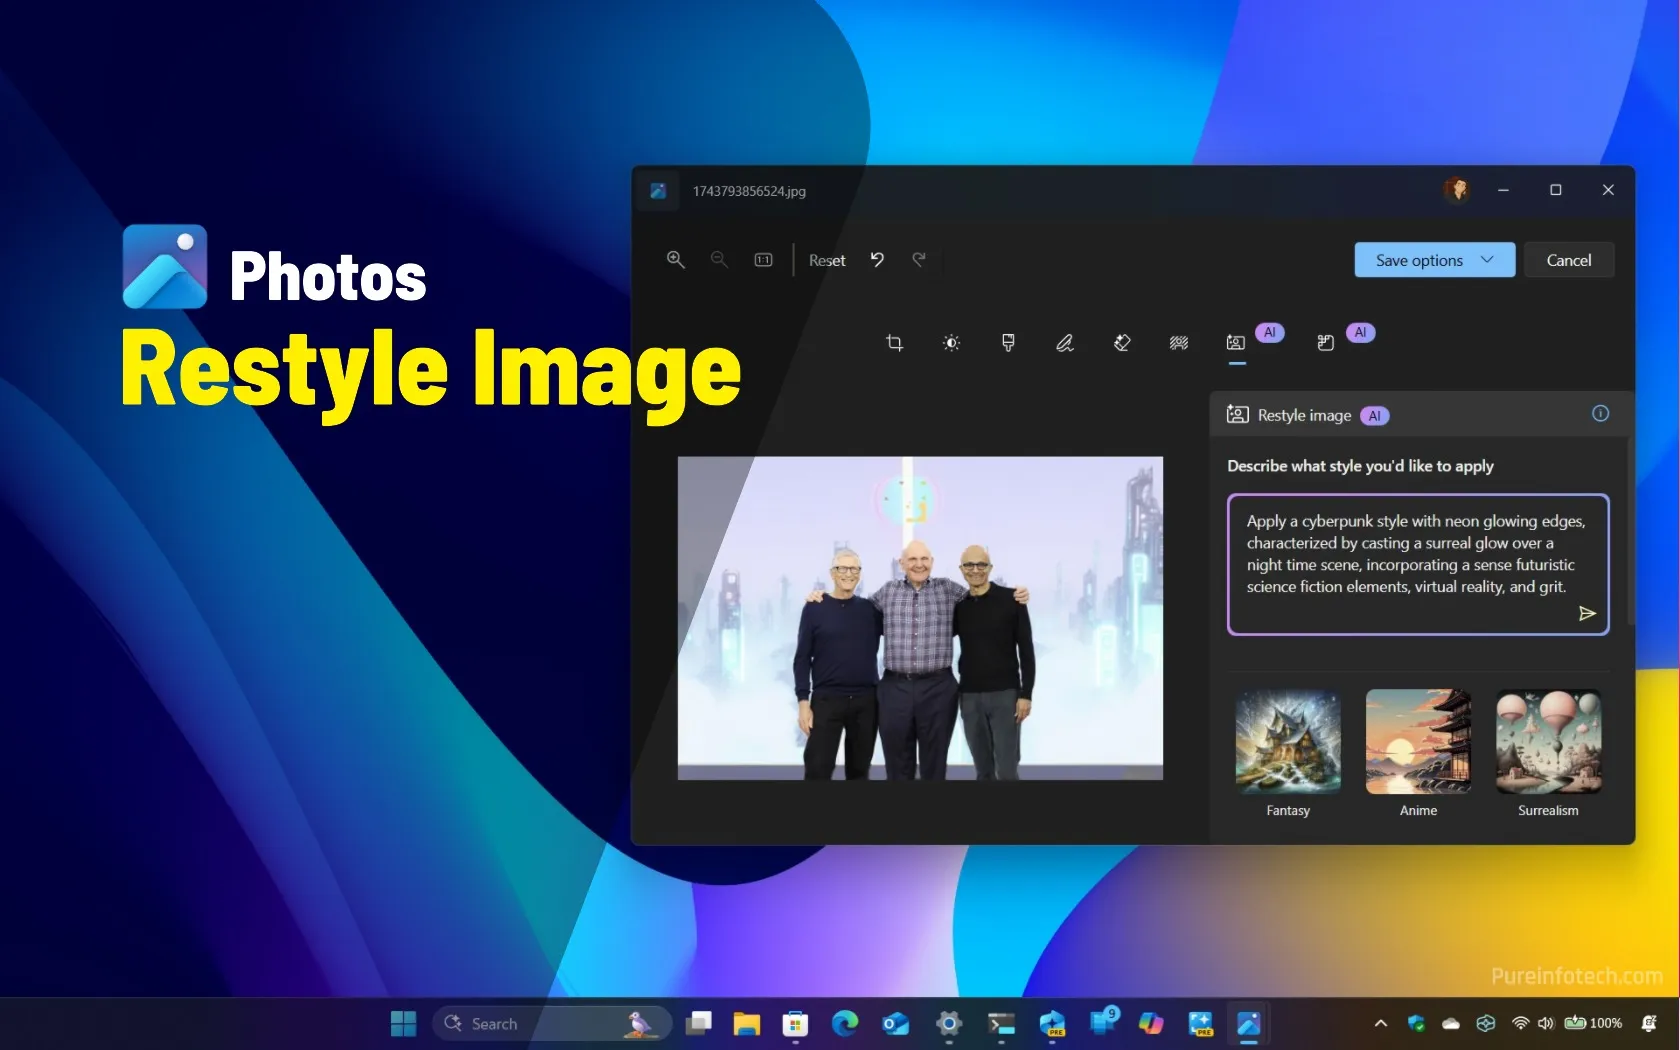This screenshot has height=1050, width=1680.
Task: Click the Reset button
Action: coord(827,260)
